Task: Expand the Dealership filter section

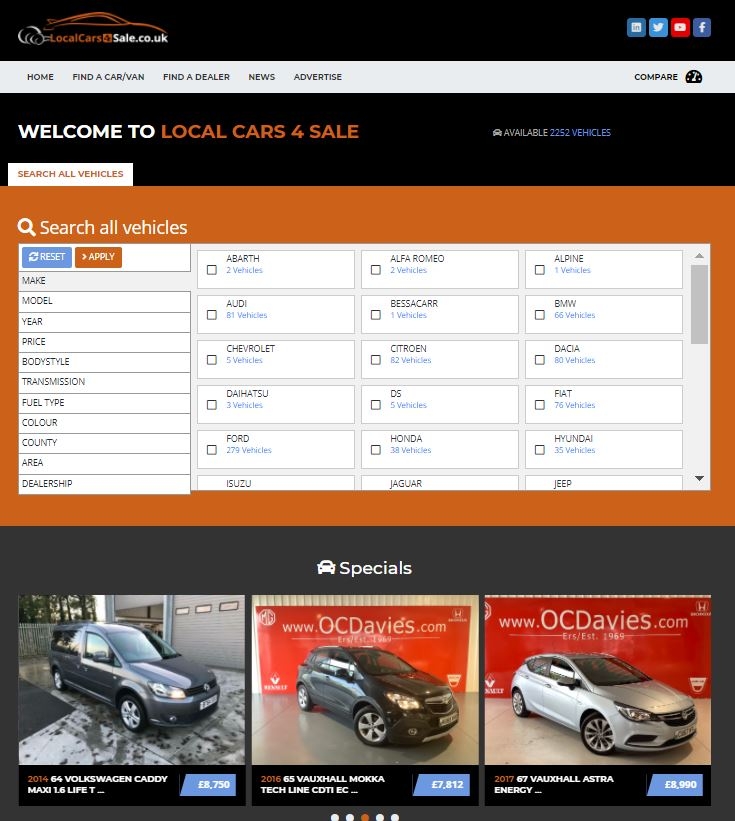Action: coord(104,484)
